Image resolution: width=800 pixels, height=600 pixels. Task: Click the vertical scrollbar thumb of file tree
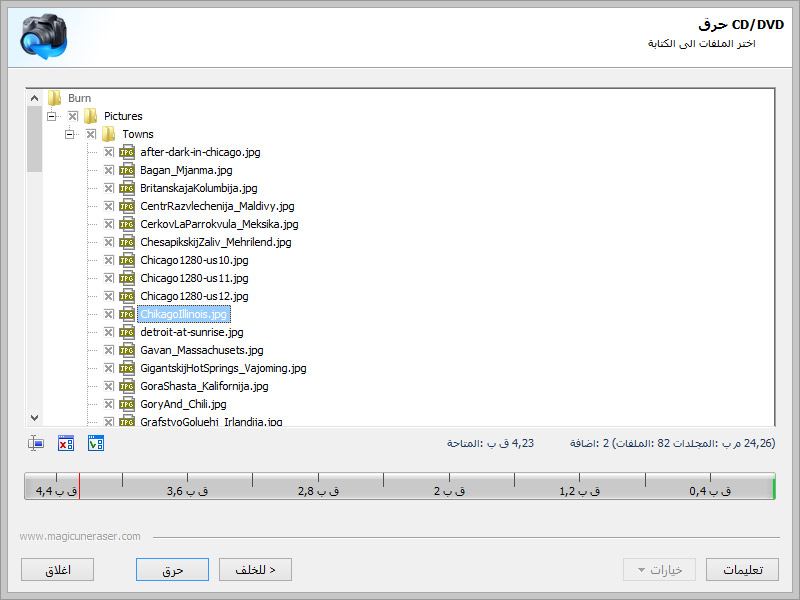pos(34,138)
